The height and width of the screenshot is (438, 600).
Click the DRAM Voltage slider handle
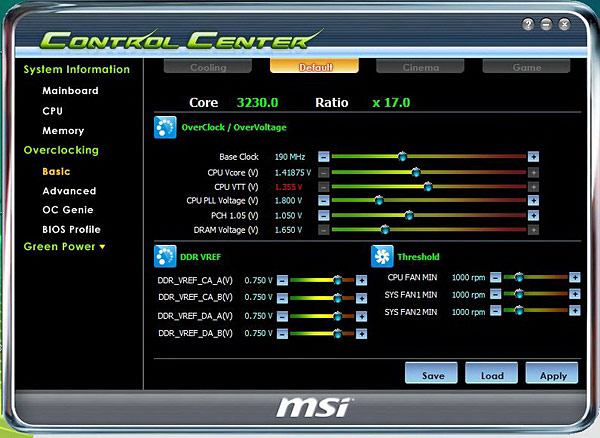click(x=385, y=230)
